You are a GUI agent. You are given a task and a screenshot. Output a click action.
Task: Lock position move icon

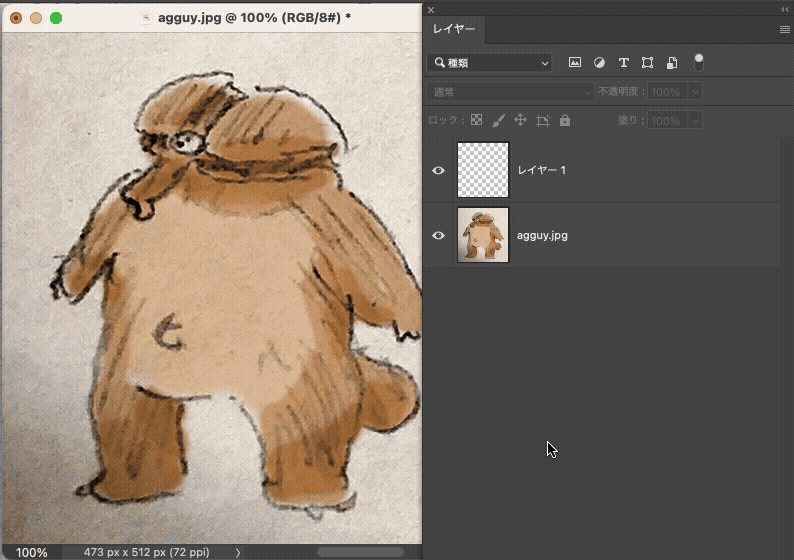(x=520, y=120)
